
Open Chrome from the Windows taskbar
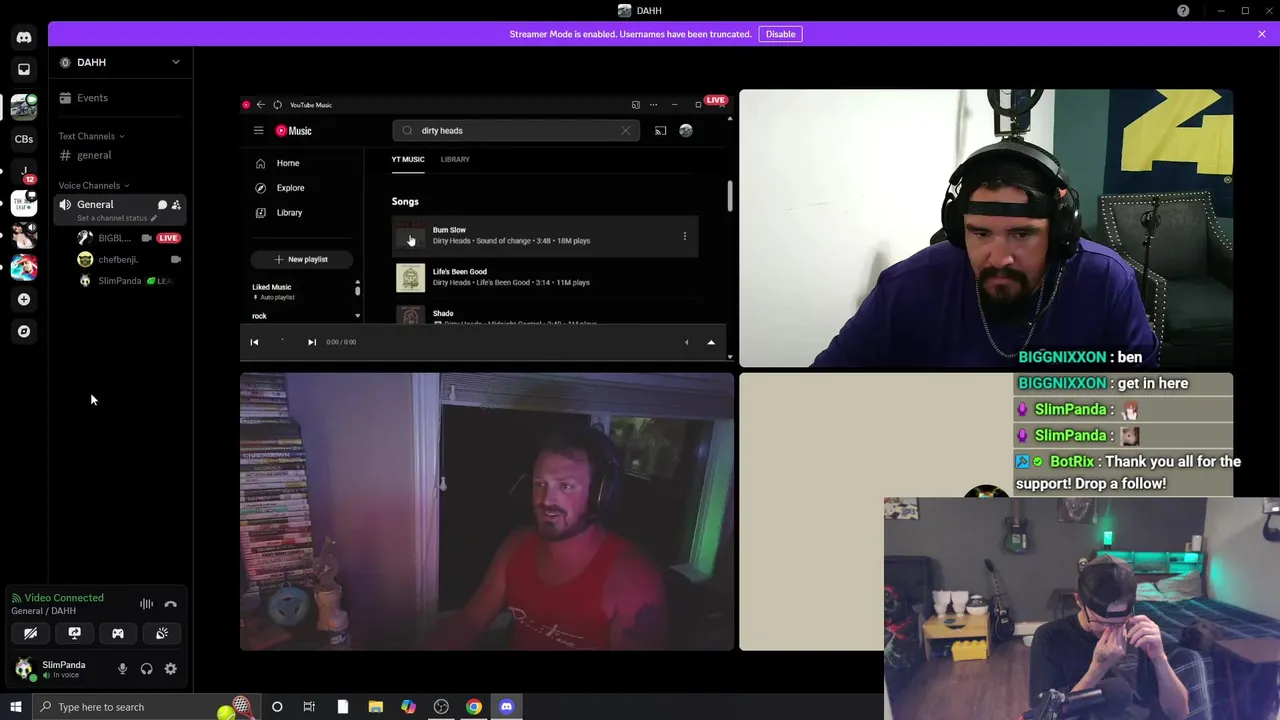pos(474,707)
